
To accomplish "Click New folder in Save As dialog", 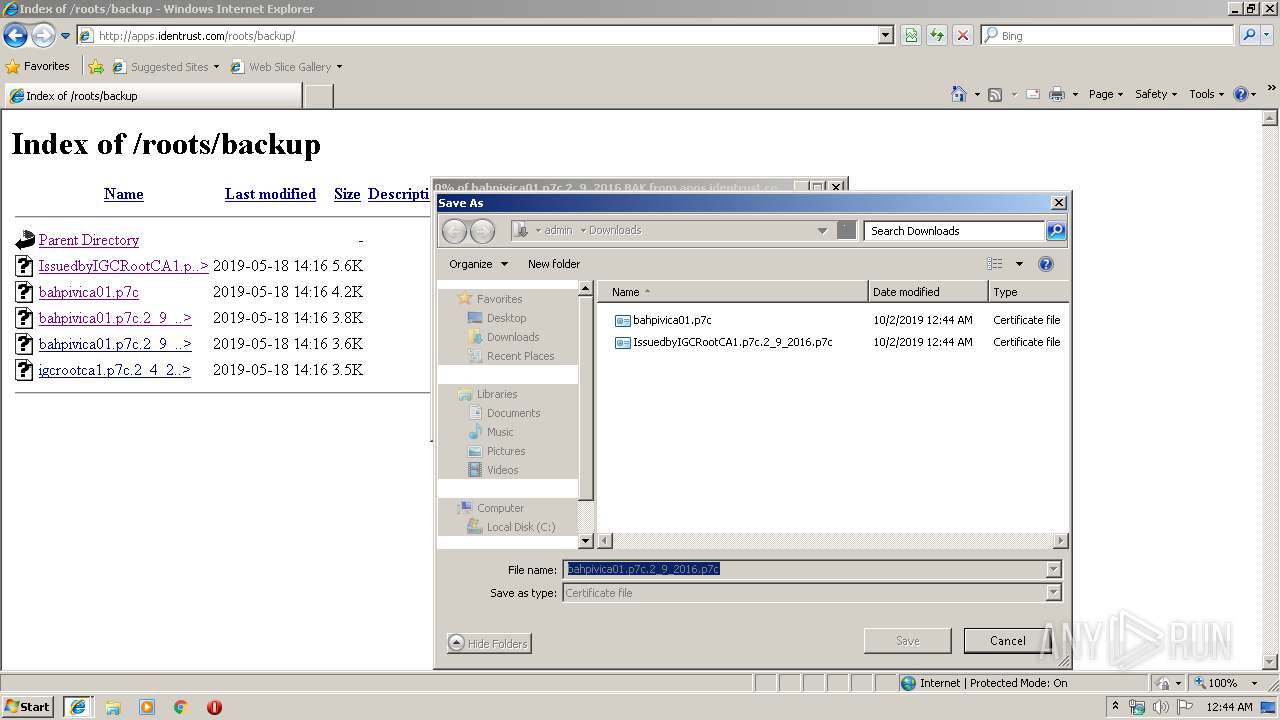I will (554, 264).
